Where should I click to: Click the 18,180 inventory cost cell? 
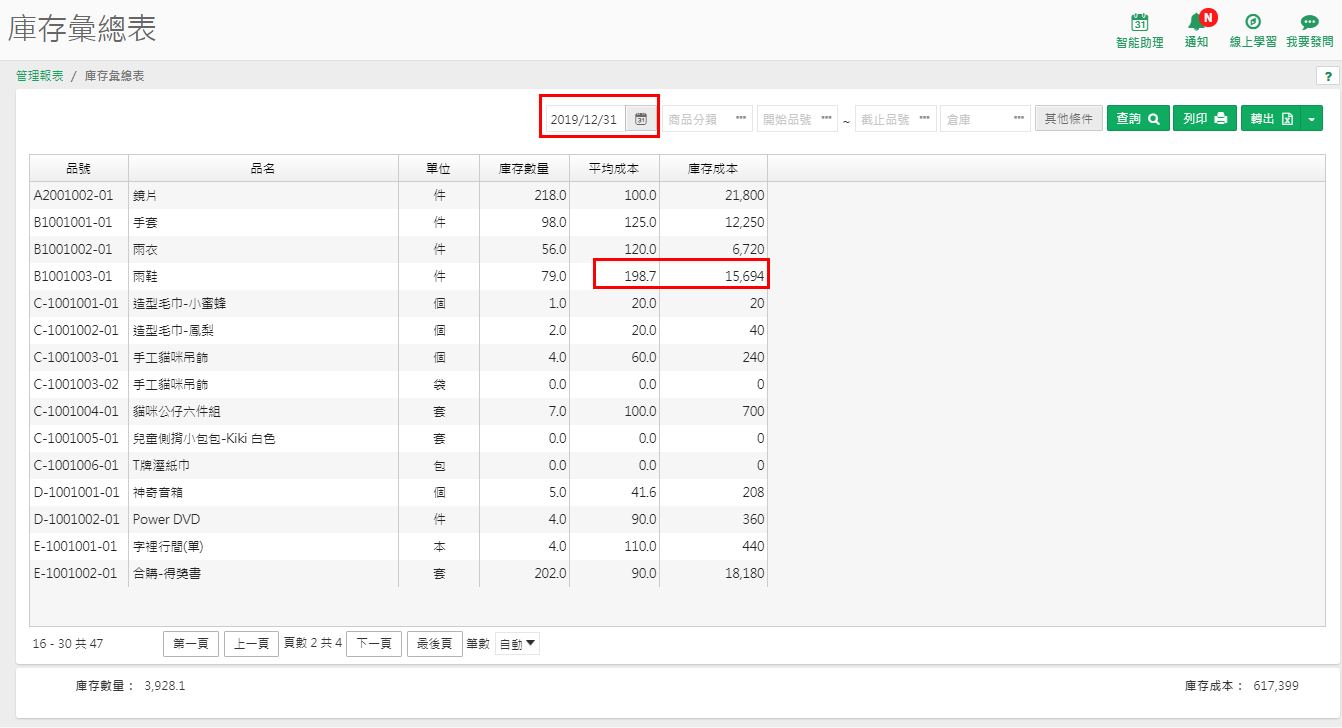(x=713, y=573)
